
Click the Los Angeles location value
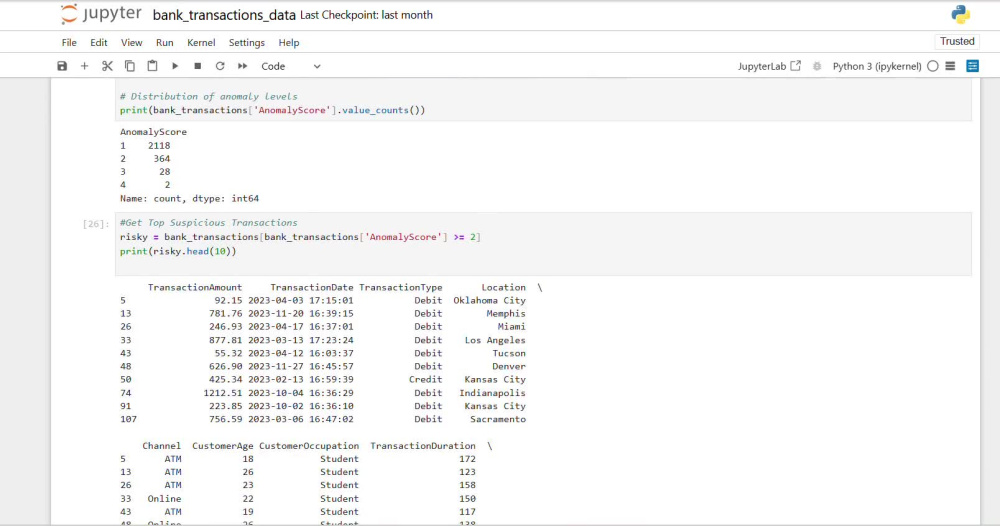[x=495, y=340]
